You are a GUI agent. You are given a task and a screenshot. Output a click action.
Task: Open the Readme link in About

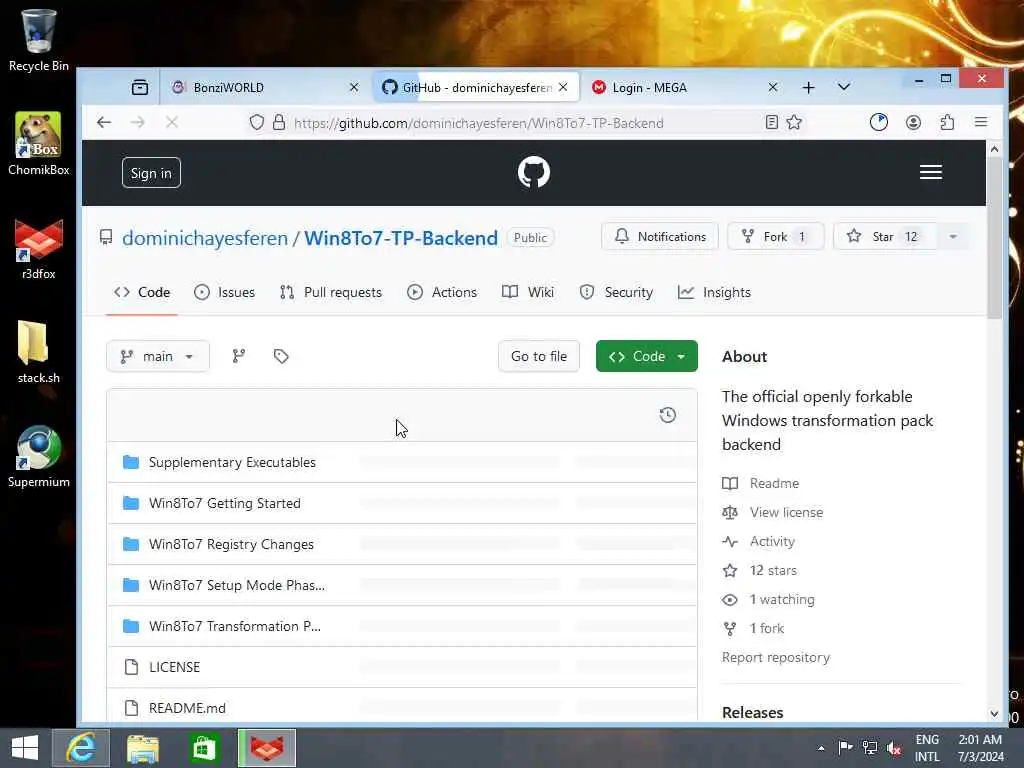coord(774,483)
